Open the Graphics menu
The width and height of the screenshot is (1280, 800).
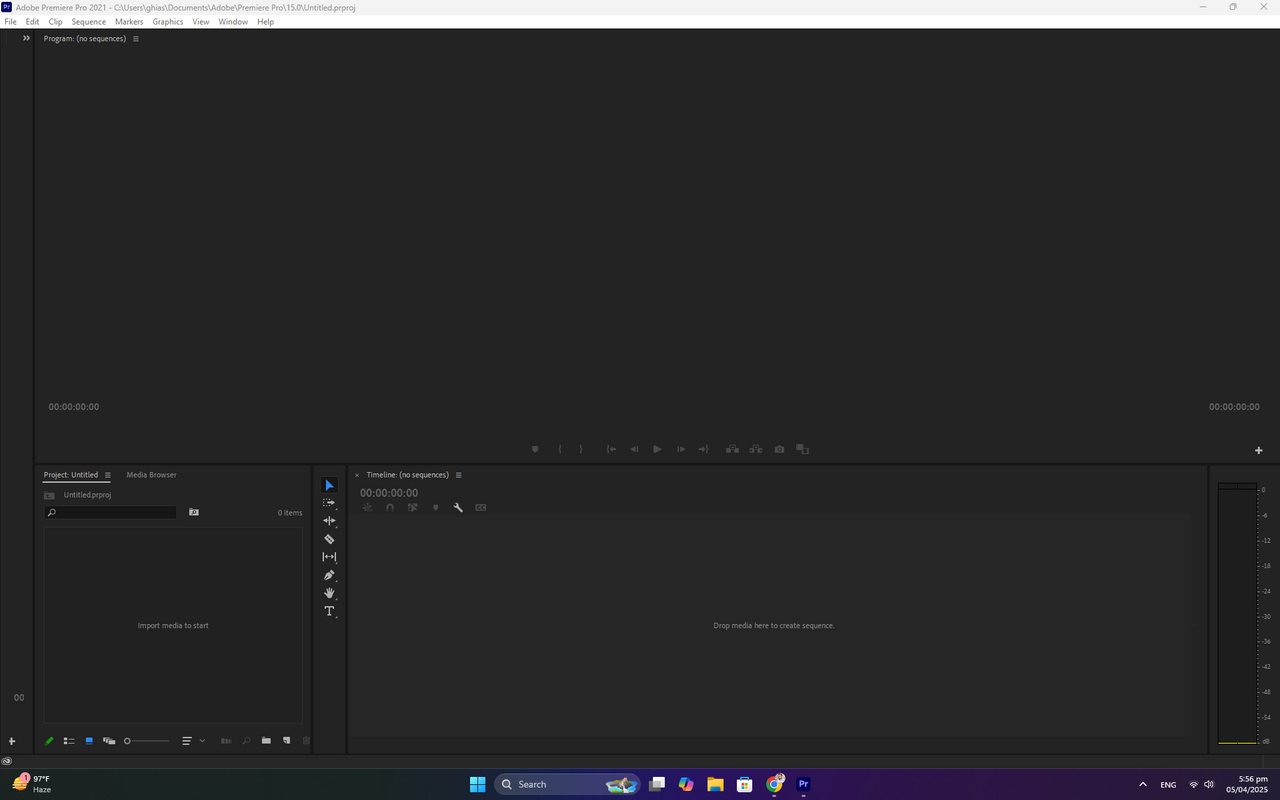[168, 21]
